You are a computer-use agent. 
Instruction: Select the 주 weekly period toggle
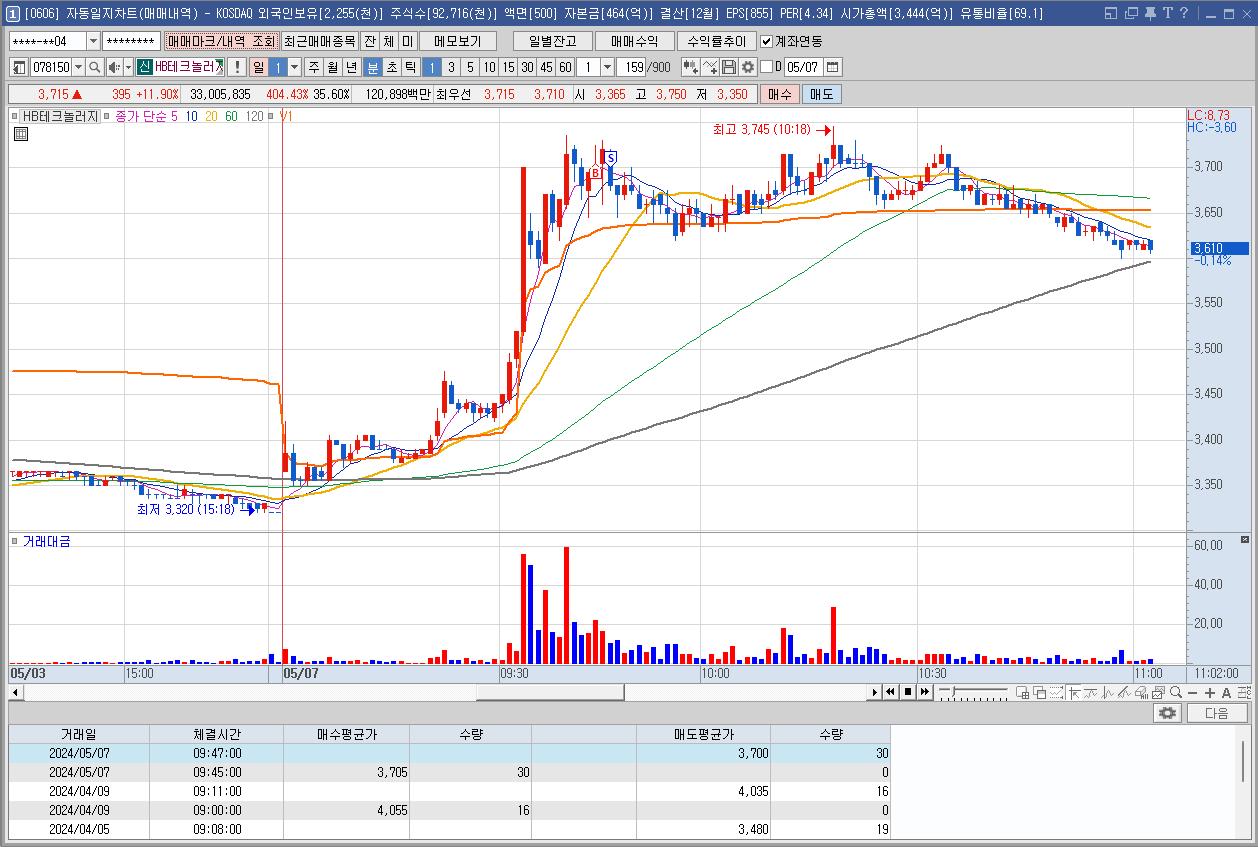(x=314, y=67)
